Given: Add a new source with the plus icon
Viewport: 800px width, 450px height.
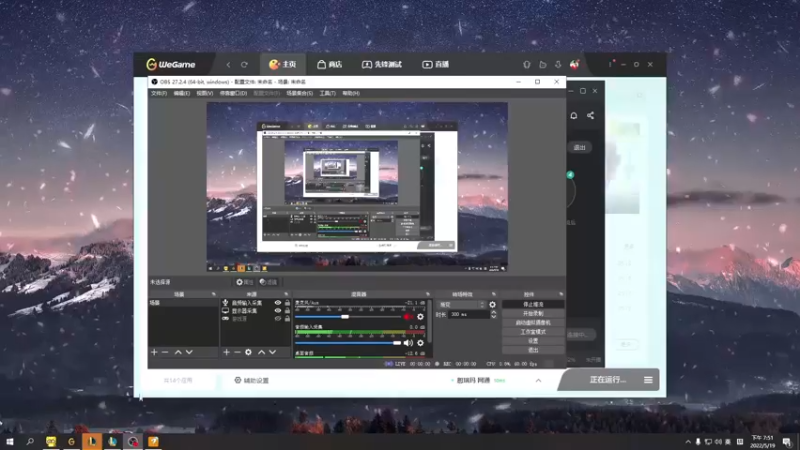Looking at the screenshot, I should pos(227,352).
